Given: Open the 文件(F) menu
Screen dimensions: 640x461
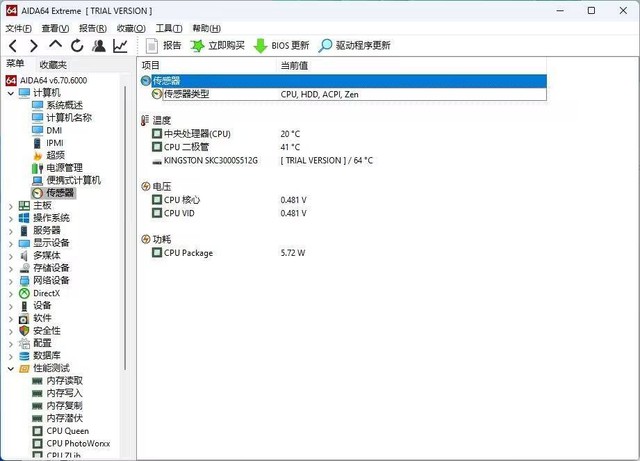Looking at the screenshot, I should click(x=18, y=28).
